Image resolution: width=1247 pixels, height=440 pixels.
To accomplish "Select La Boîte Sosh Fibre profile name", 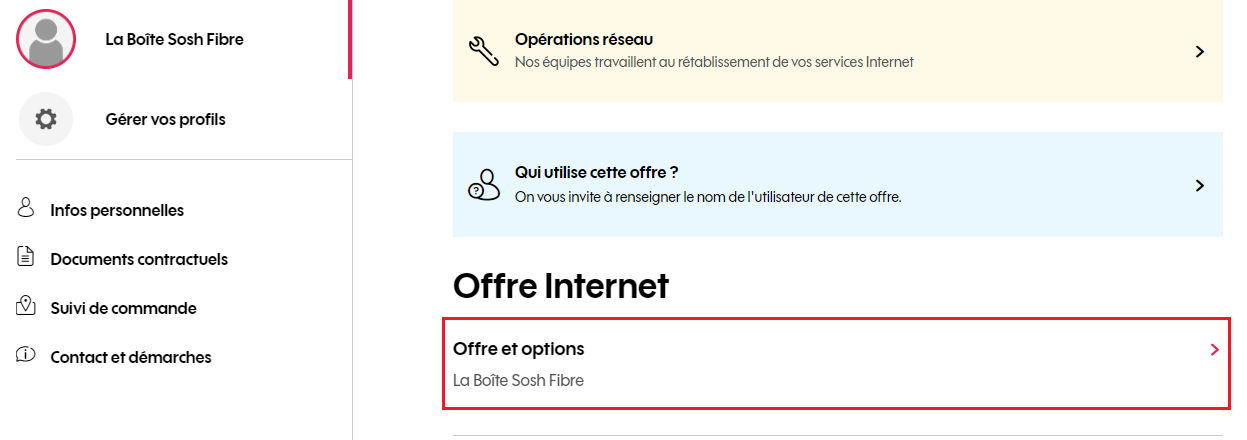I will pos(175,39).
